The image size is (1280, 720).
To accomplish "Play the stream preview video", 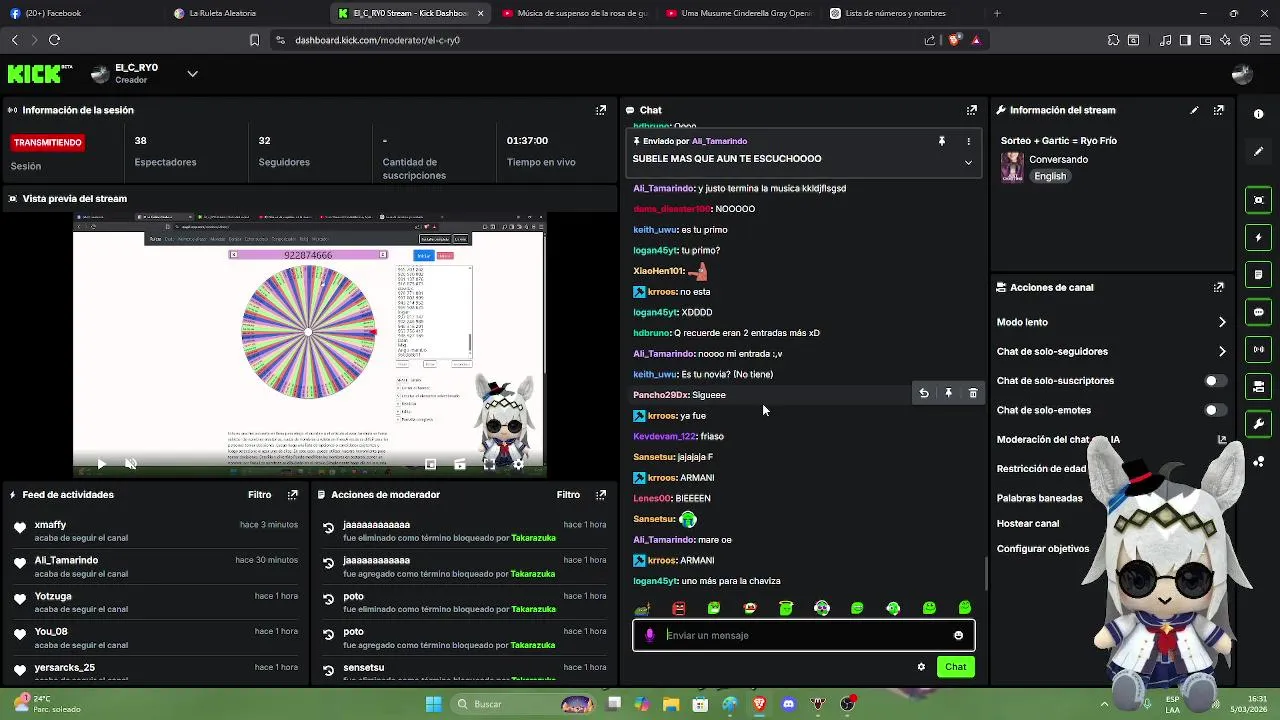I will [x=101, y=464].
